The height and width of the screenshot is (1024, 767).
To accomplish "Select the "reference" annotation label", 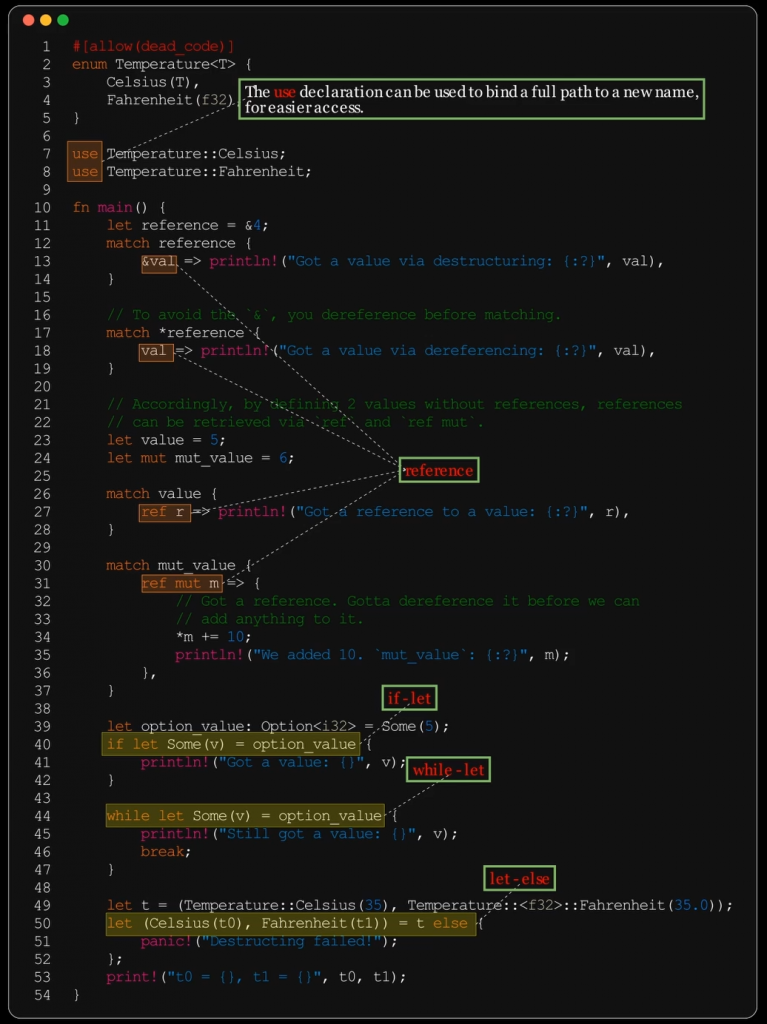I will tap(438, 470).
